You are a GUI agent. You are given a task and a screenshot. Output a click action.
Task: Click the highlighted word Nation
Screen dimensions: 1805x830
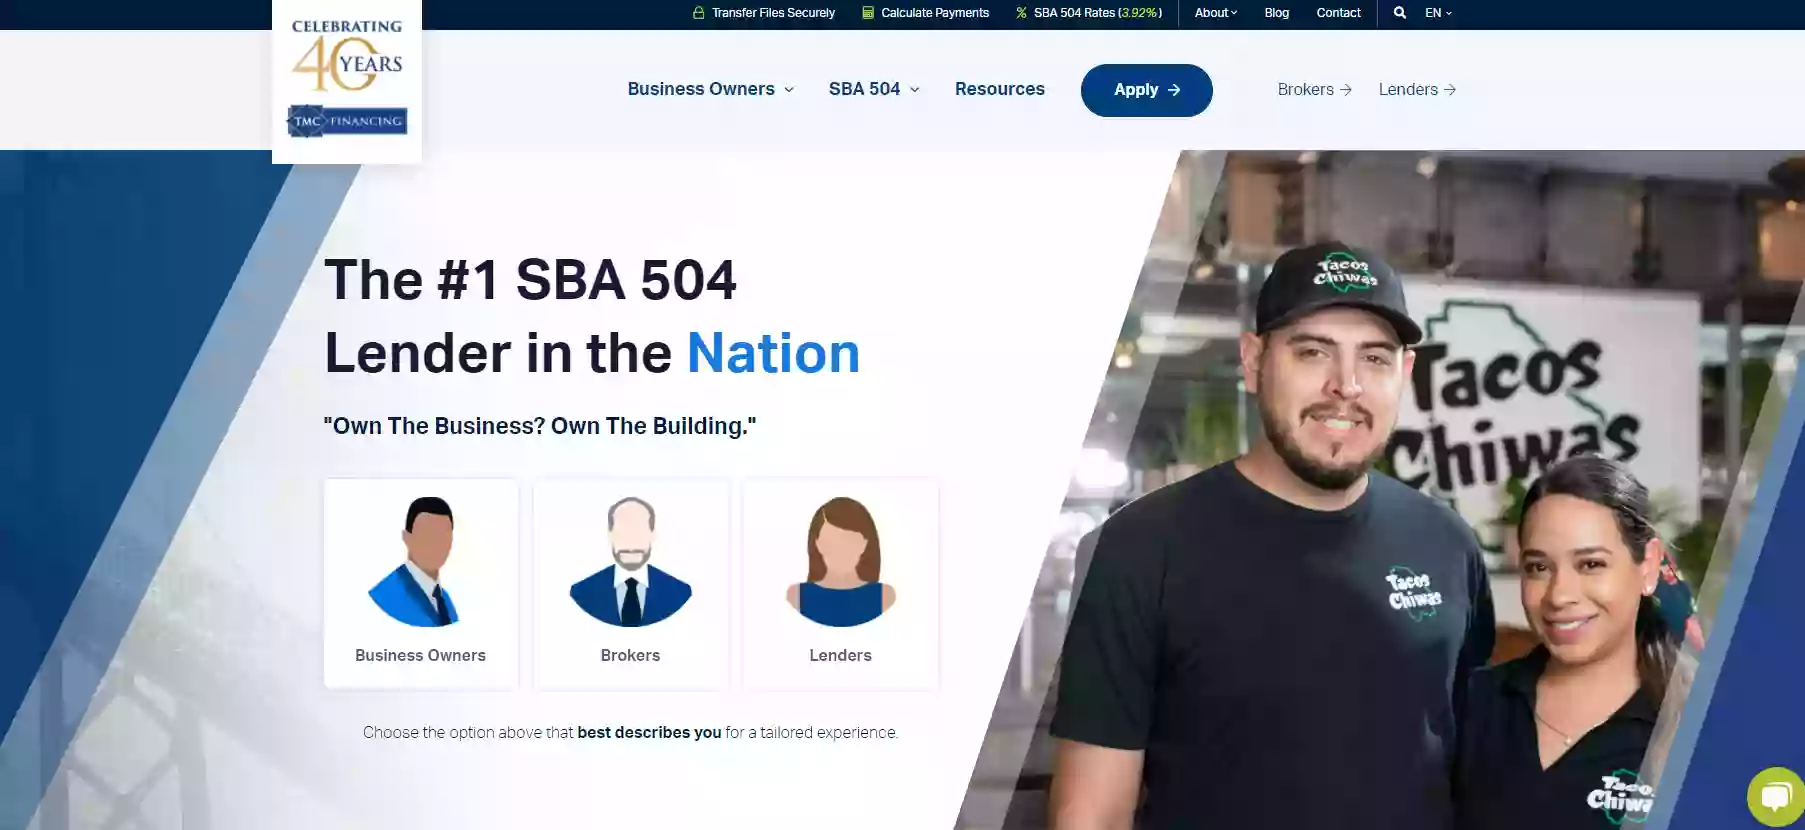click(774, 354)
